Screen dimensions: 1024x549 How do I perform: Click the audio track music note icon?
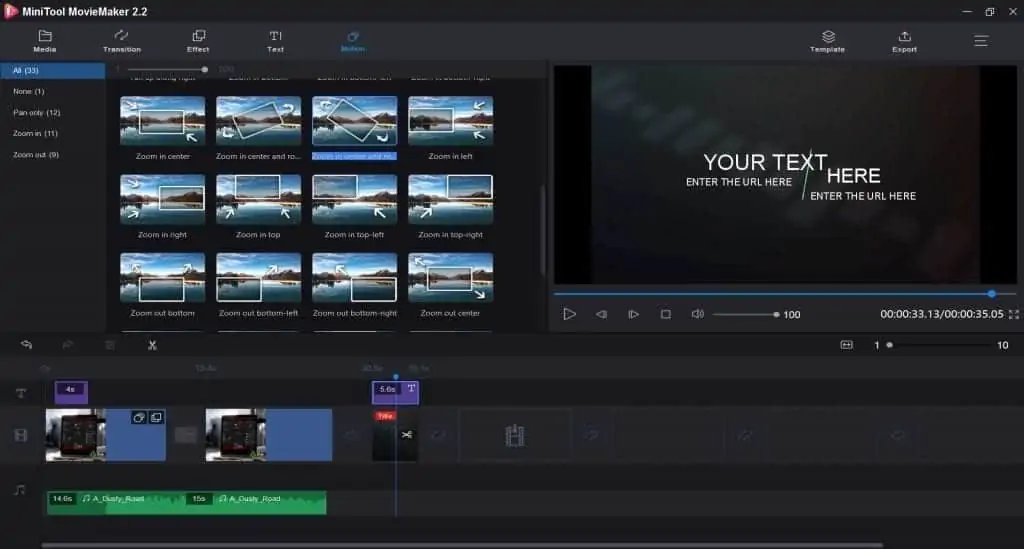point(20,490)
